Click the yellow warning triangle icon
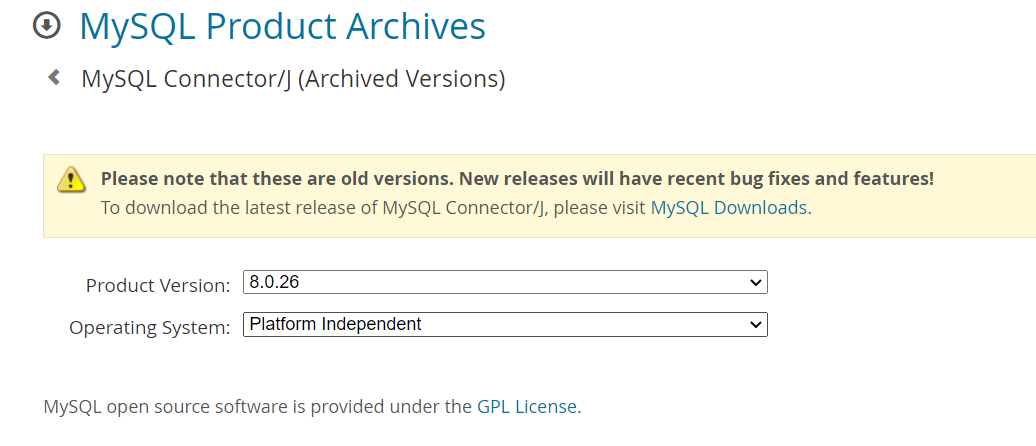This screenshot has width=1036, height=446. click(71, 180)
